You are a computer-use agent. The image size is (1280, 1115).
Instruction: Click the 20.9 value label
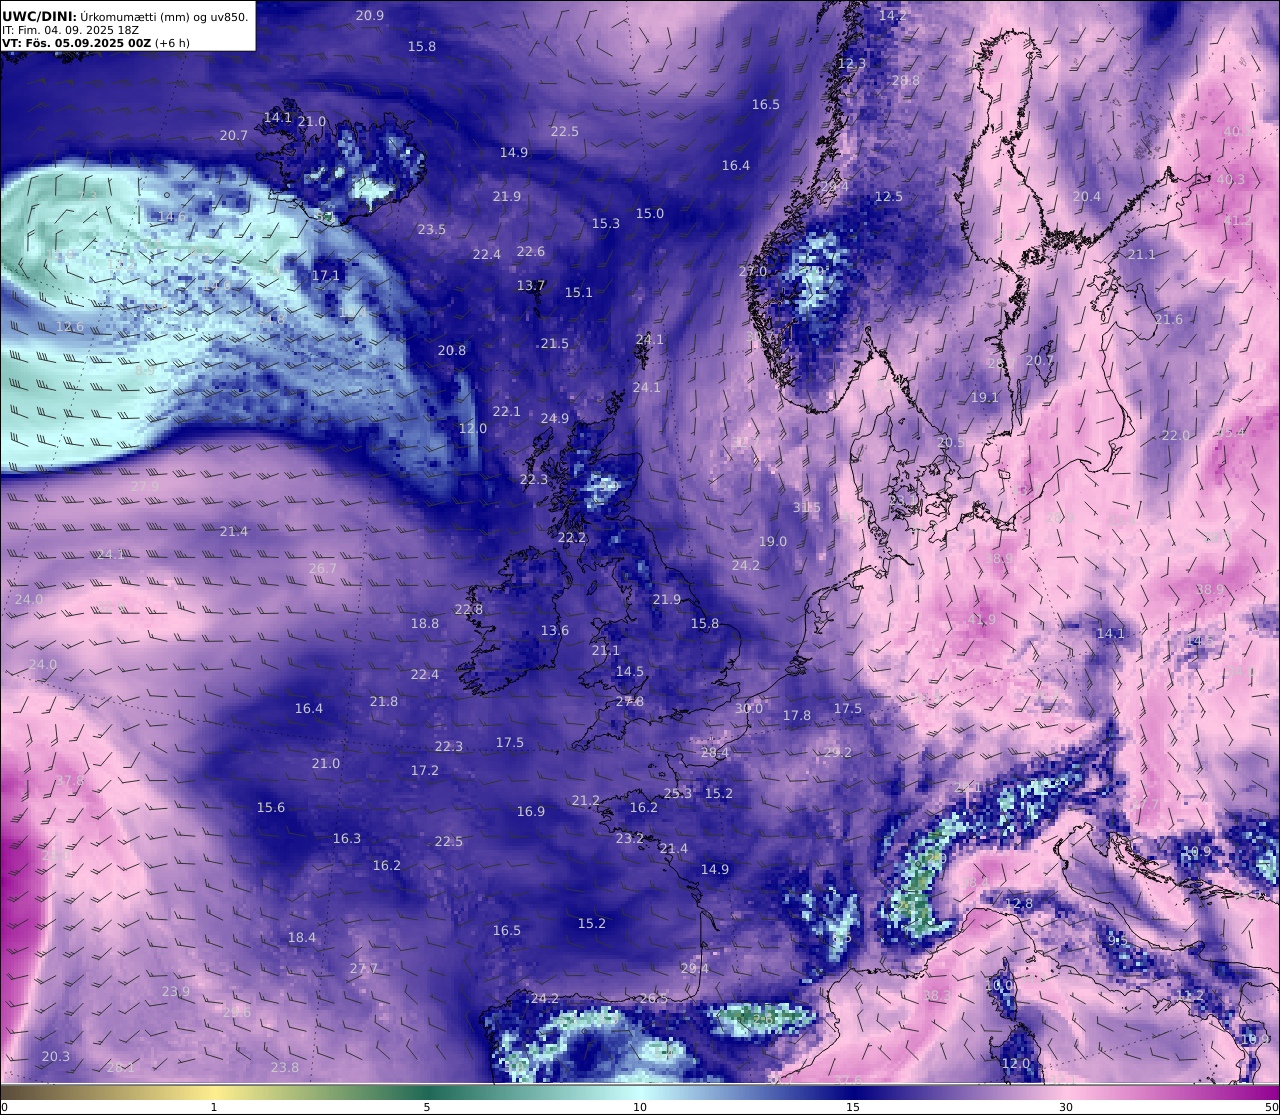pyautogui.click(x=370, y=15)
